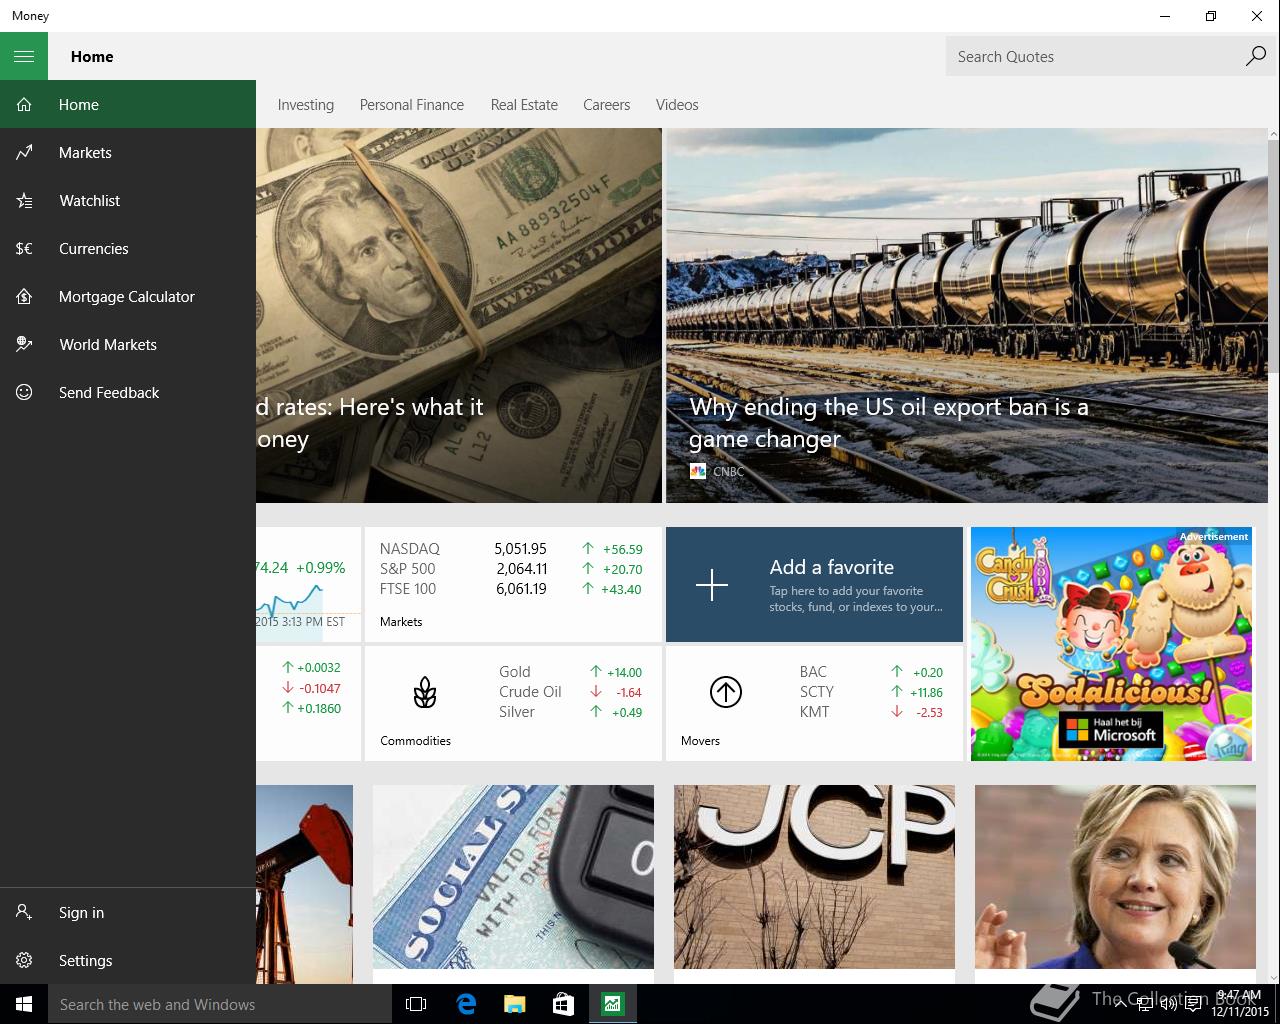The width and height of the screenshot is (1280, 1024).
Task: Click the scrollbar down arrow
Action: click(1273, 977)
